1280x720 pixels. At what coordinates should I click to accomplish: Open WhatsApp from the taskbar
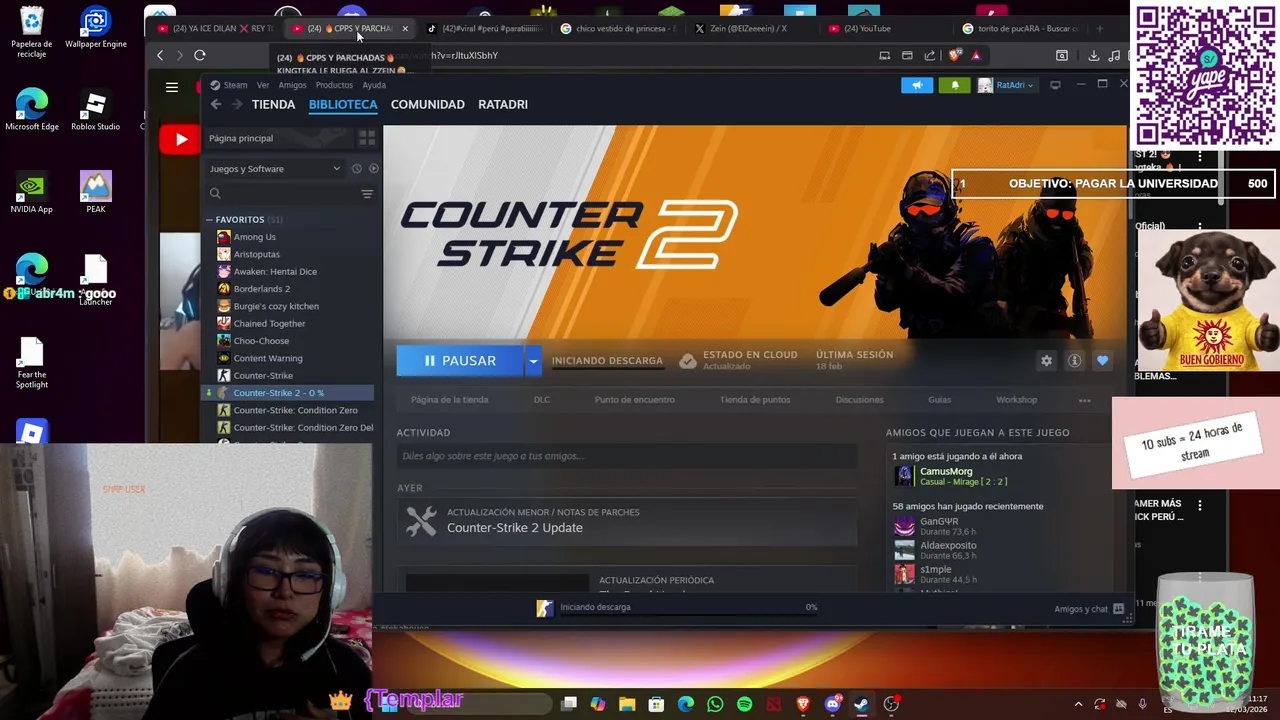[x=715, y=704]
